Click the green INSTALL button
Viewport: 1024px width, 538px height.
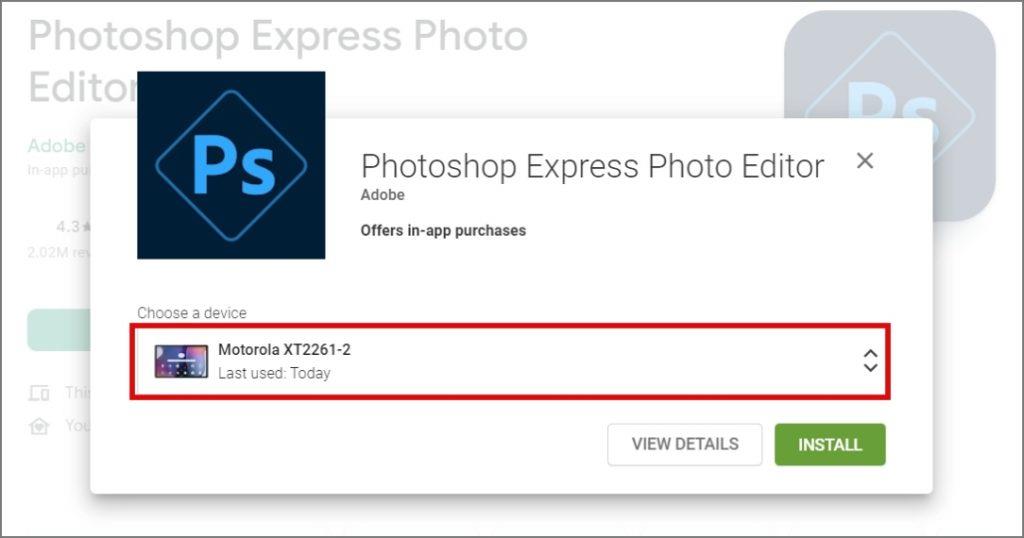click(830, 445)
